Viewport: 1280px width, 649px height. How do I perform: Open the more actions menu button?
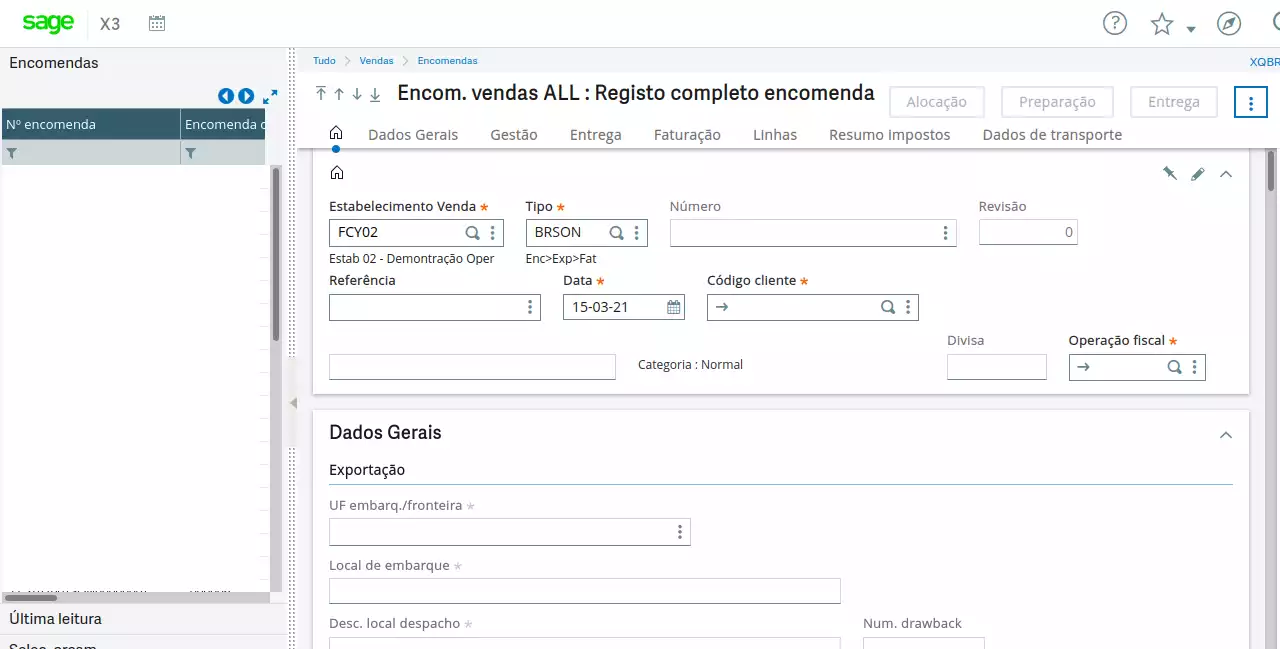pyautogui.click(x=1251, y=102)
